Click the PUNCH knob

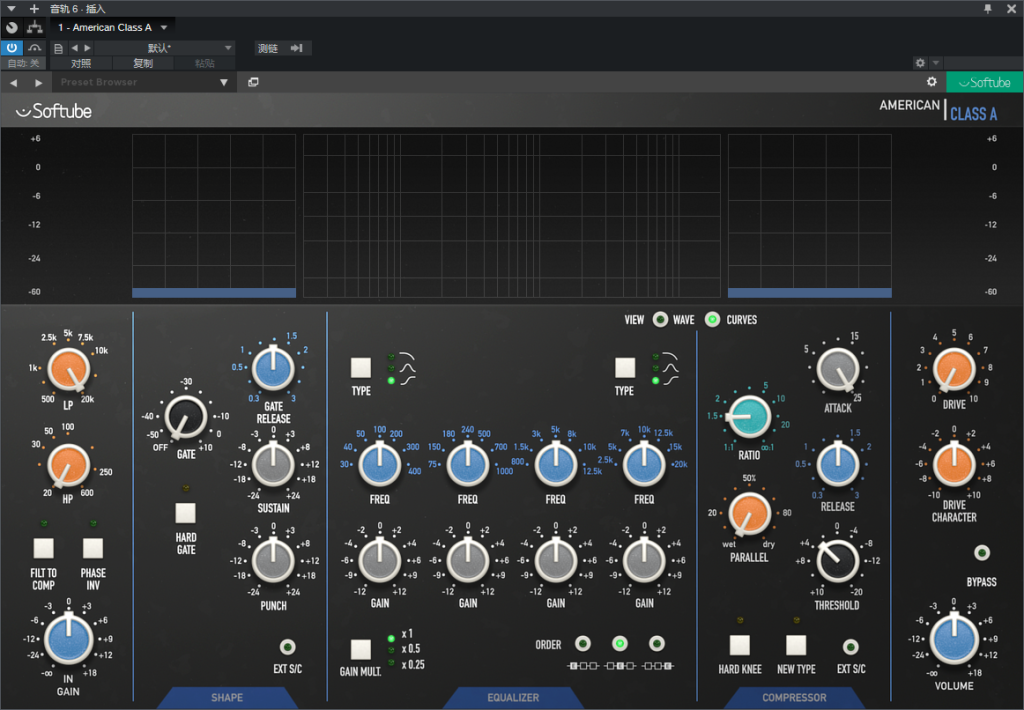274,561
